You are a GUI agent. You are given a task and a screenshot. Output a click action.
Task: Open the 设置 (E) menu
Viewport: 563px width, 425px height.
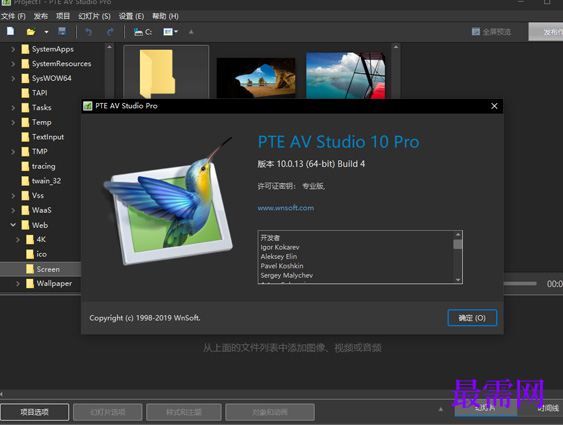131,16
